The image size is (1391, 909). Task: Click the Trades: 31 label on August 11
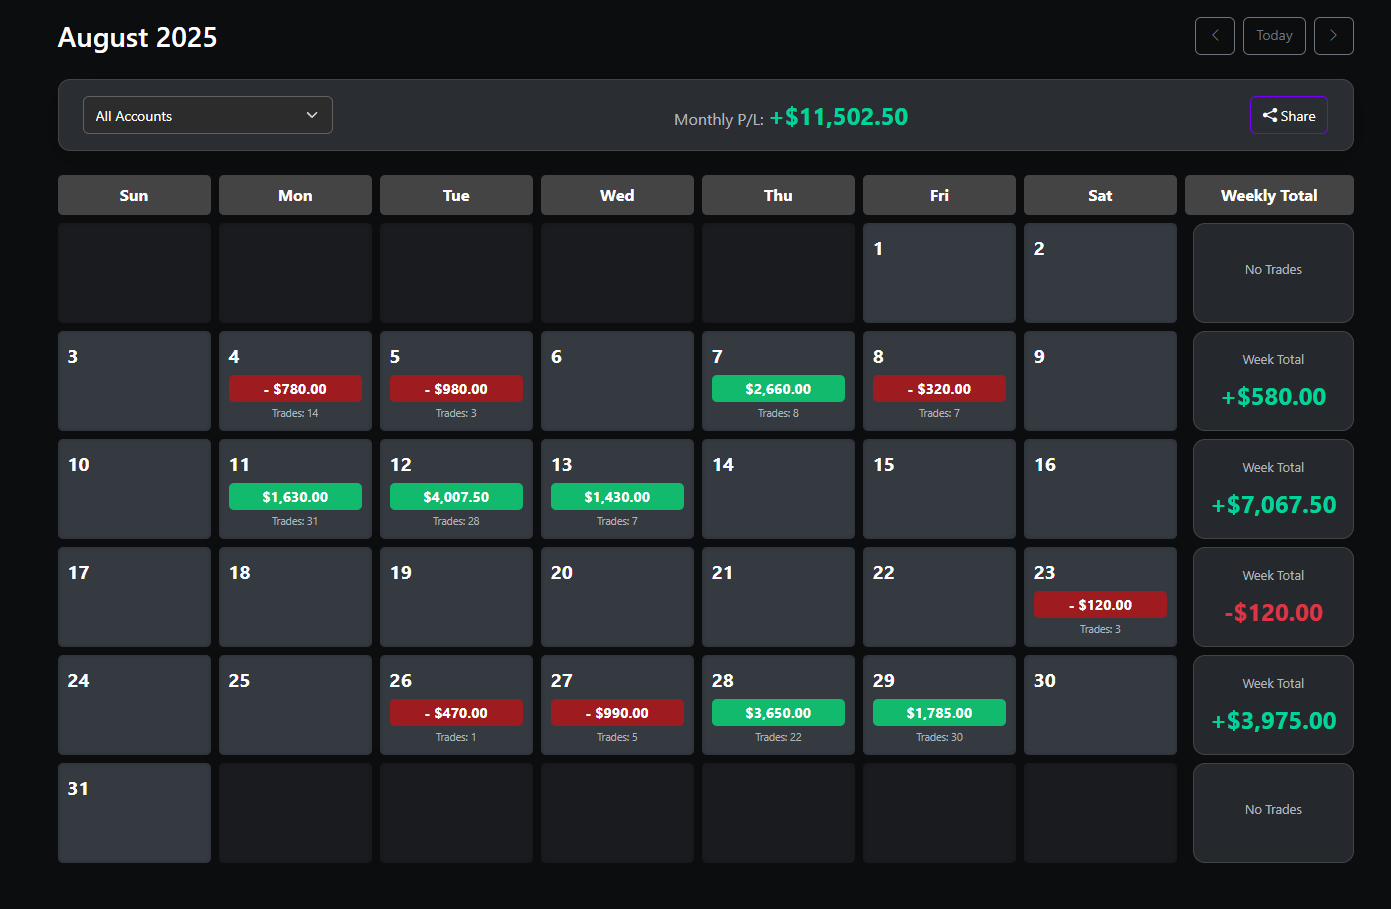pyautogui.click(x=295, y=520)
